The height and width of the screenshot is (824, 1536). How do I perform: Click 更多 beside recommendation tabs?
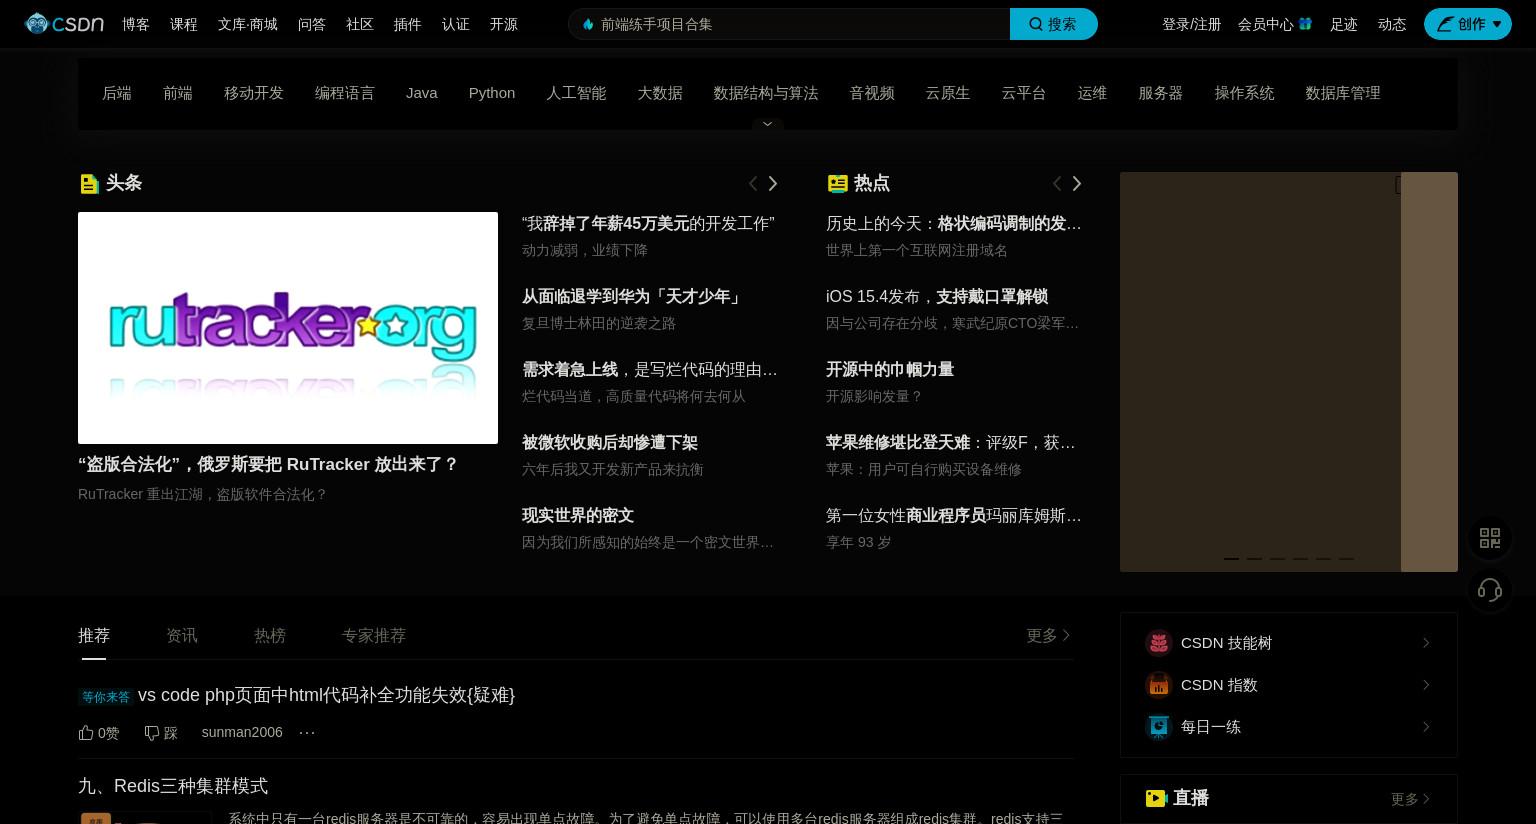[x=1049, y=635]
